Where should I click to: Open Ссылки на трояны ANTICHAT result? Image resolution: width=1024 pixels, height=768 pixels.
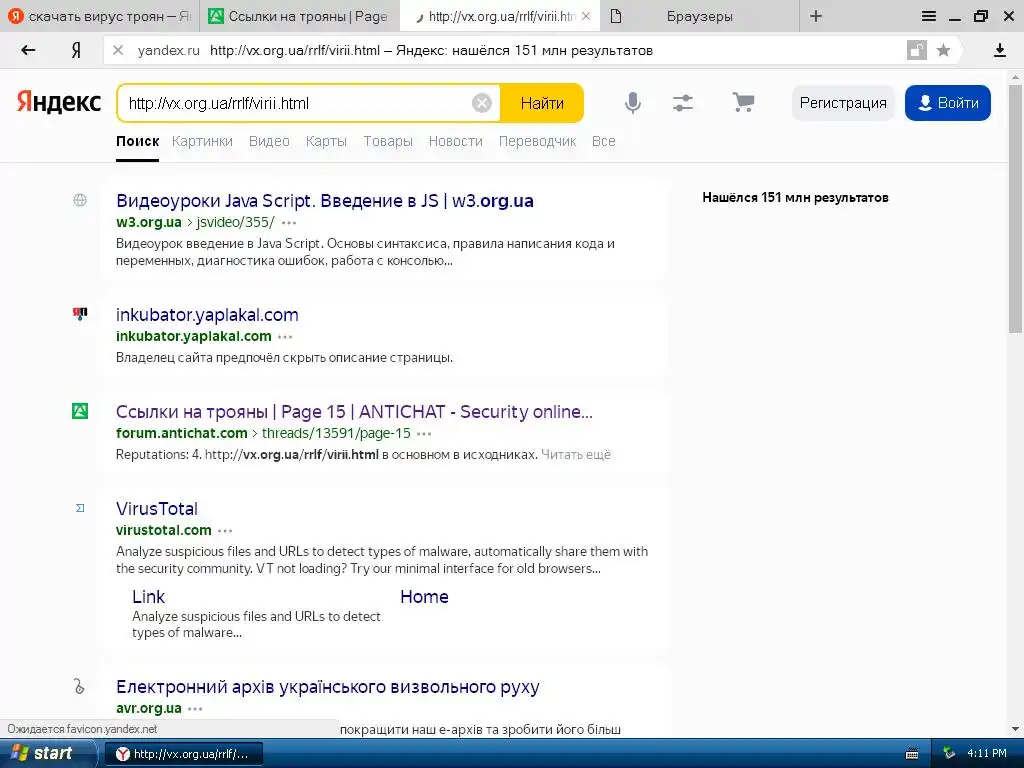[x=354, y=412]
